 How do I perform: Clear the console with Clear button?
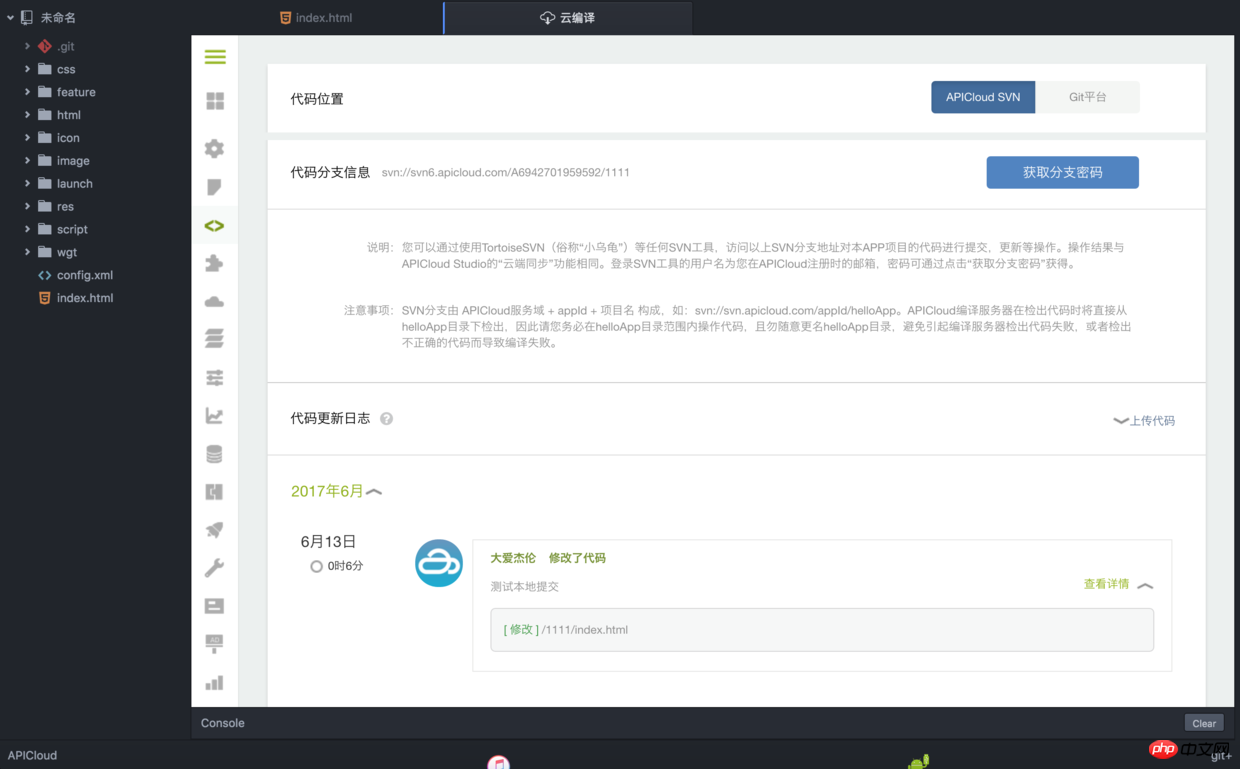point(1204,723)
